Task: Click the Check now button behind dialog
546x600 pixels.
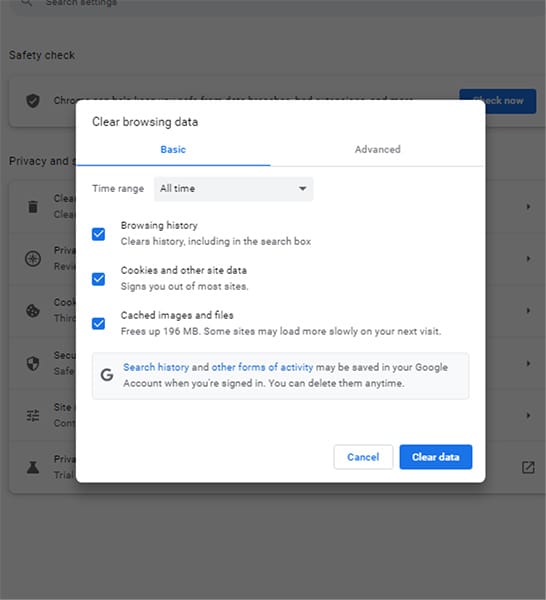Action: point(498,101)
